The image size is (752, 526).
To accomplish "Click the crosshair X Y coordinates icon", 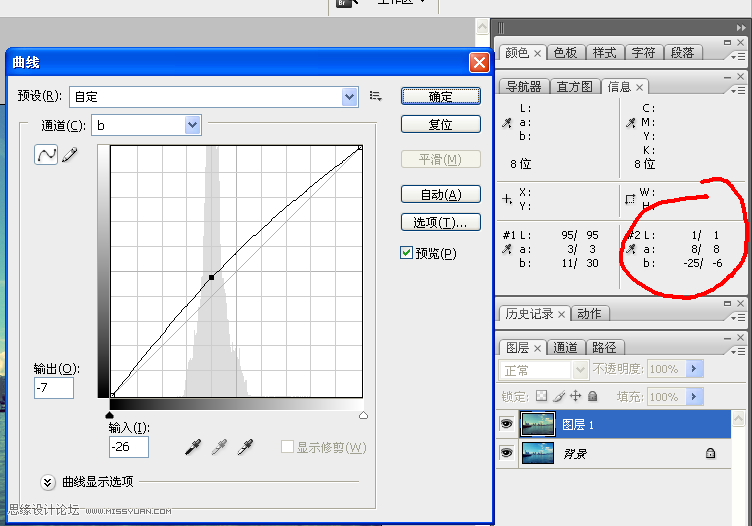I will tap(507, 199).
